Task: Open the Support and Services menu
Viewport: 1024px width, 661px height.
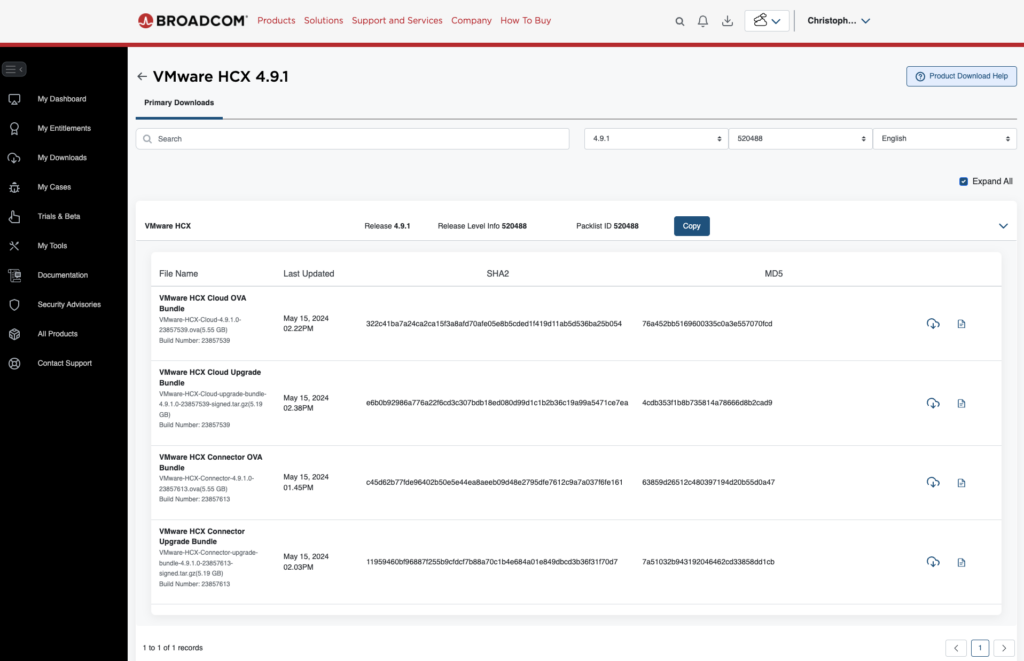Action: [x=397, y=21]
